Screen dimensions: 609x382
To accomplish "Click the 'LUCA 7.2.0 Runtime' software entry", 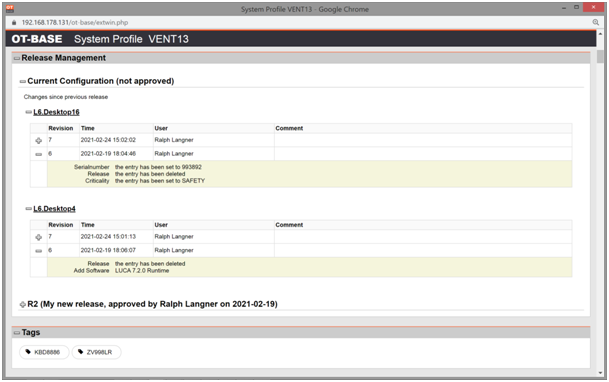I will (x=142, y=271).
